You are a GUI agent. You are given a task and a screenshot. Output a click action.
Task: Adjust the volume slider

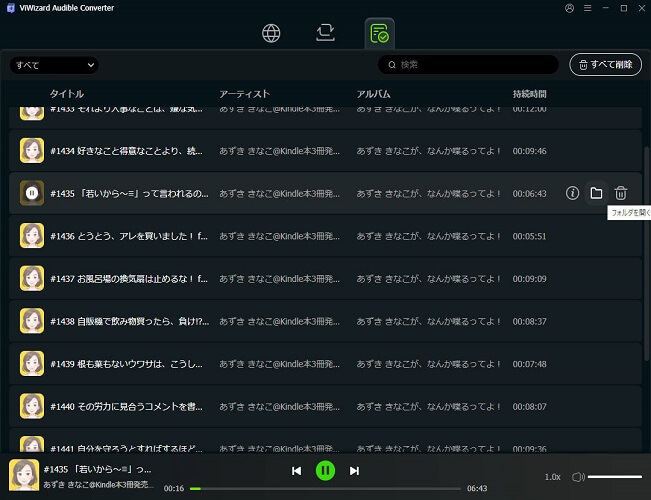click(615, 477)
